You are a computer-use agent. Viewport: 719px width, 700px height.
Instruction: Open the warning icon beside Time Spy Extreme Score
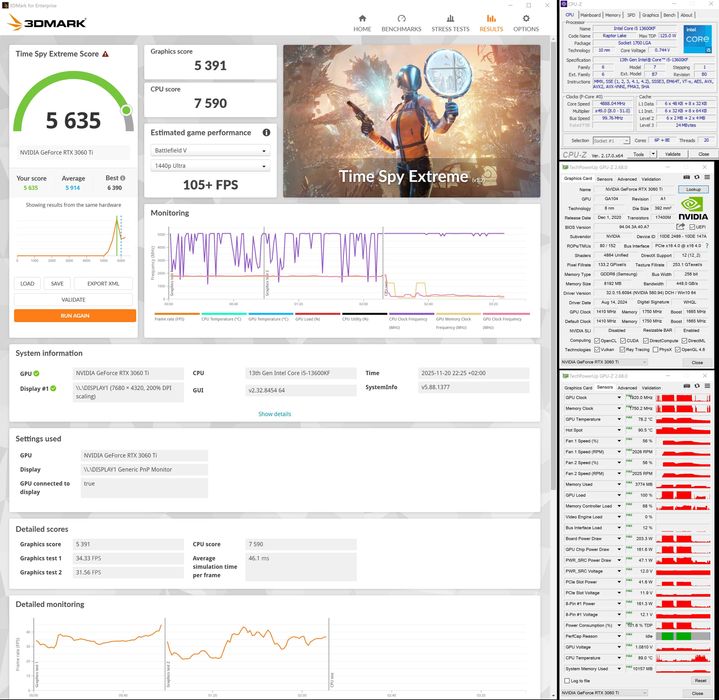point(105,54)
